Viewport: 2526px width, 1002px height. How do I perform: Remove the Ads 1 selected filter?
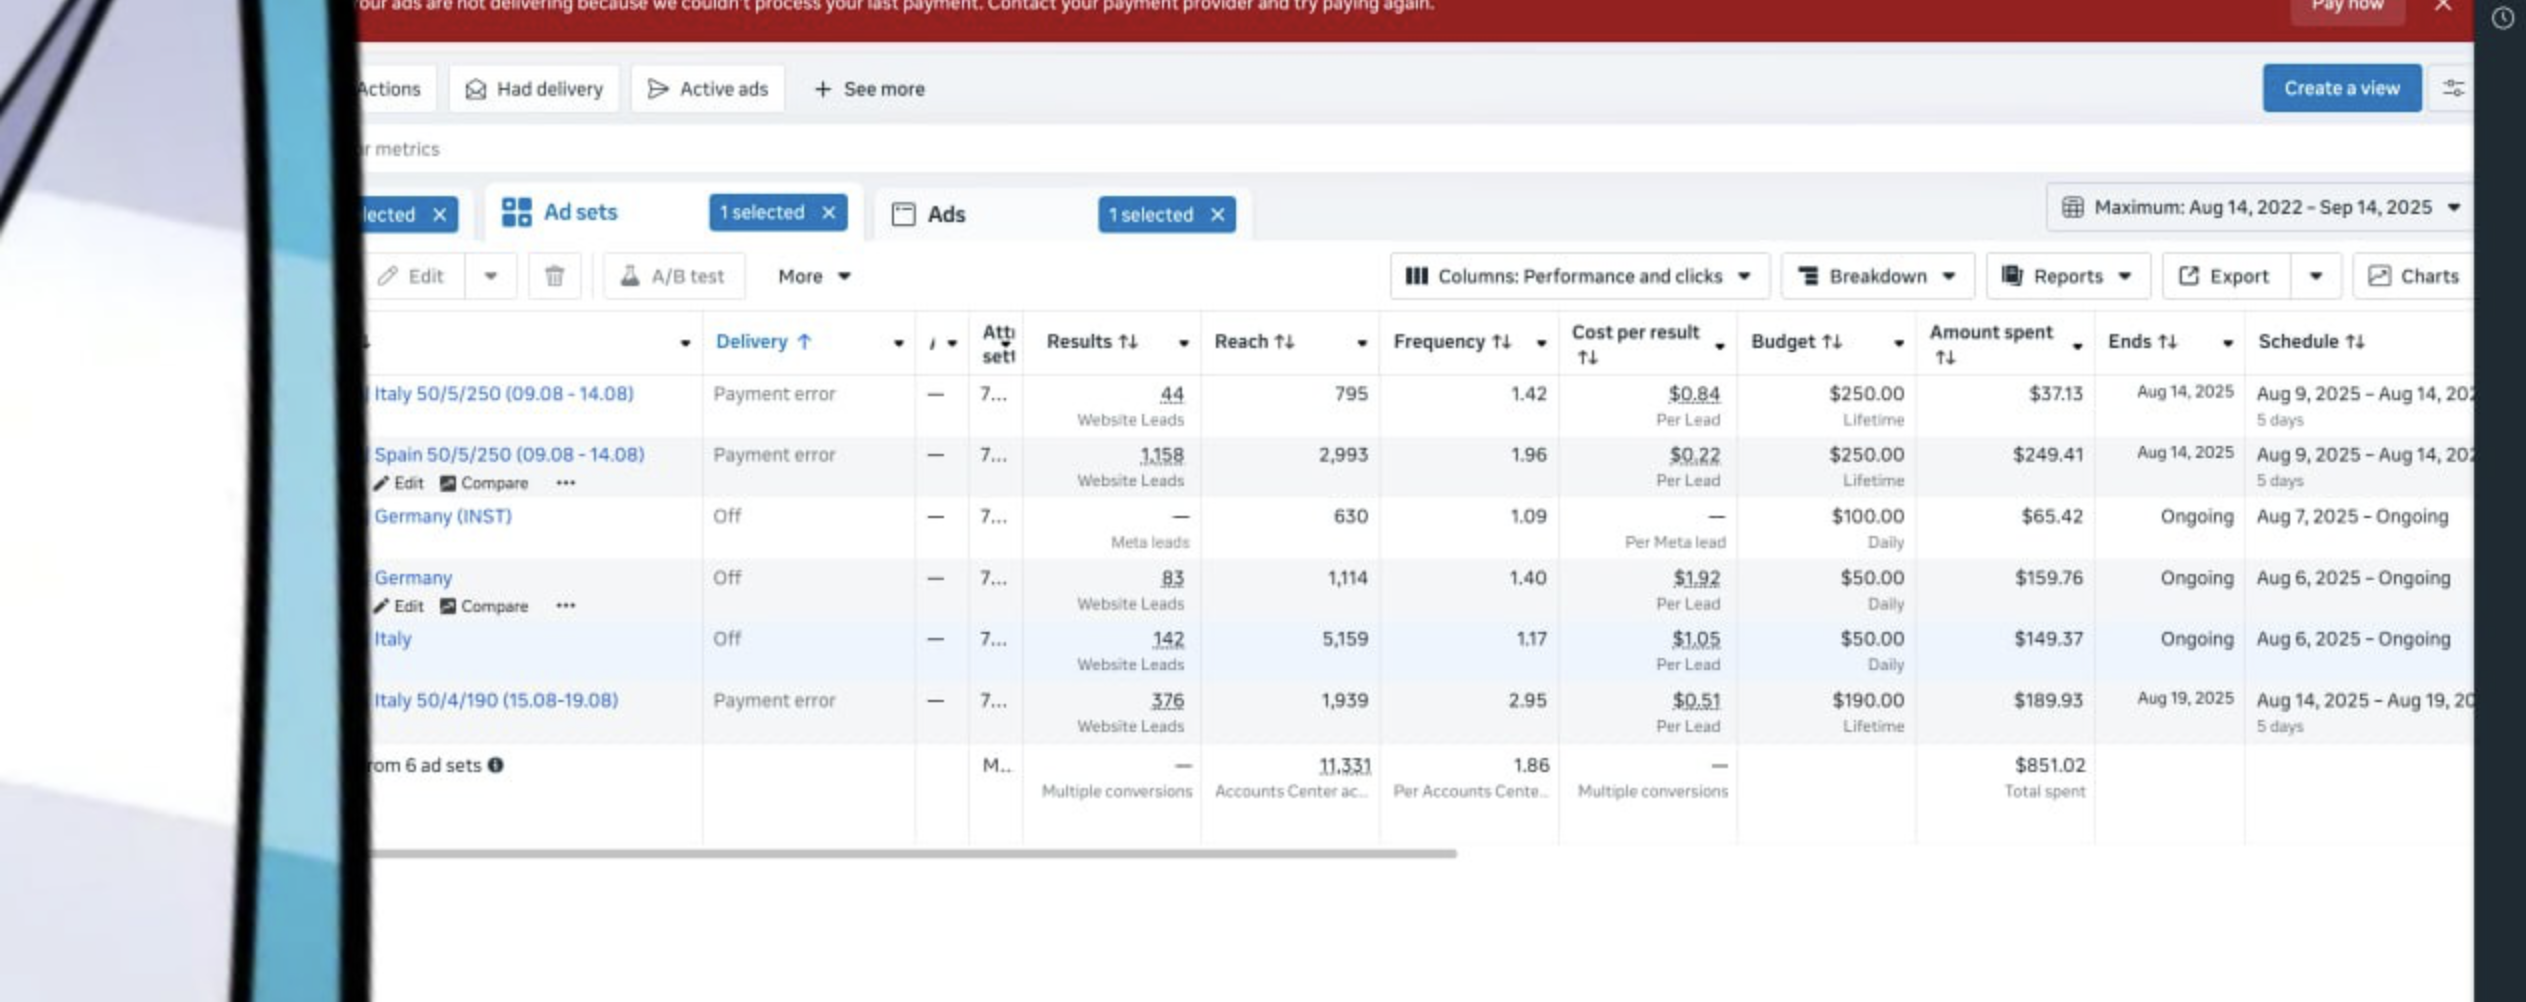click(1217, 215)
